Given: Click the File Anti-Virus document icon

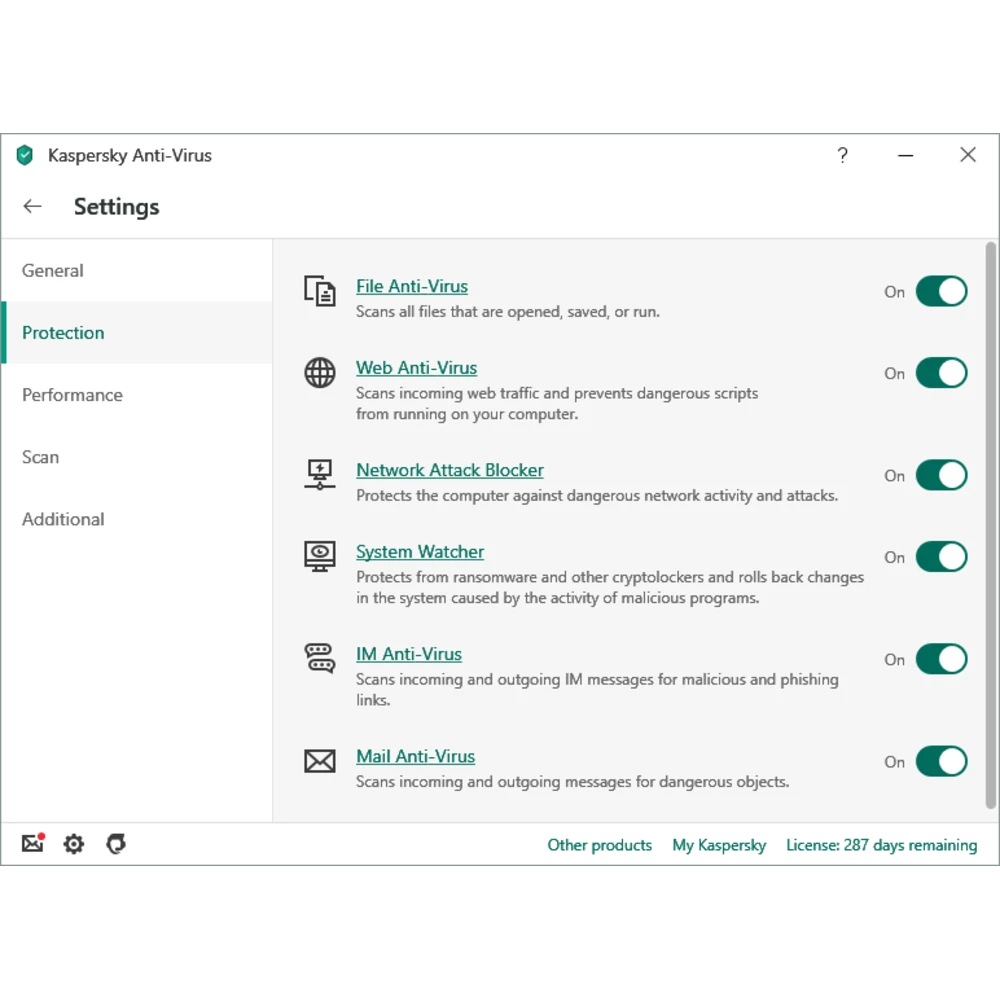Looking at the screenshot, I should [320, 291].
